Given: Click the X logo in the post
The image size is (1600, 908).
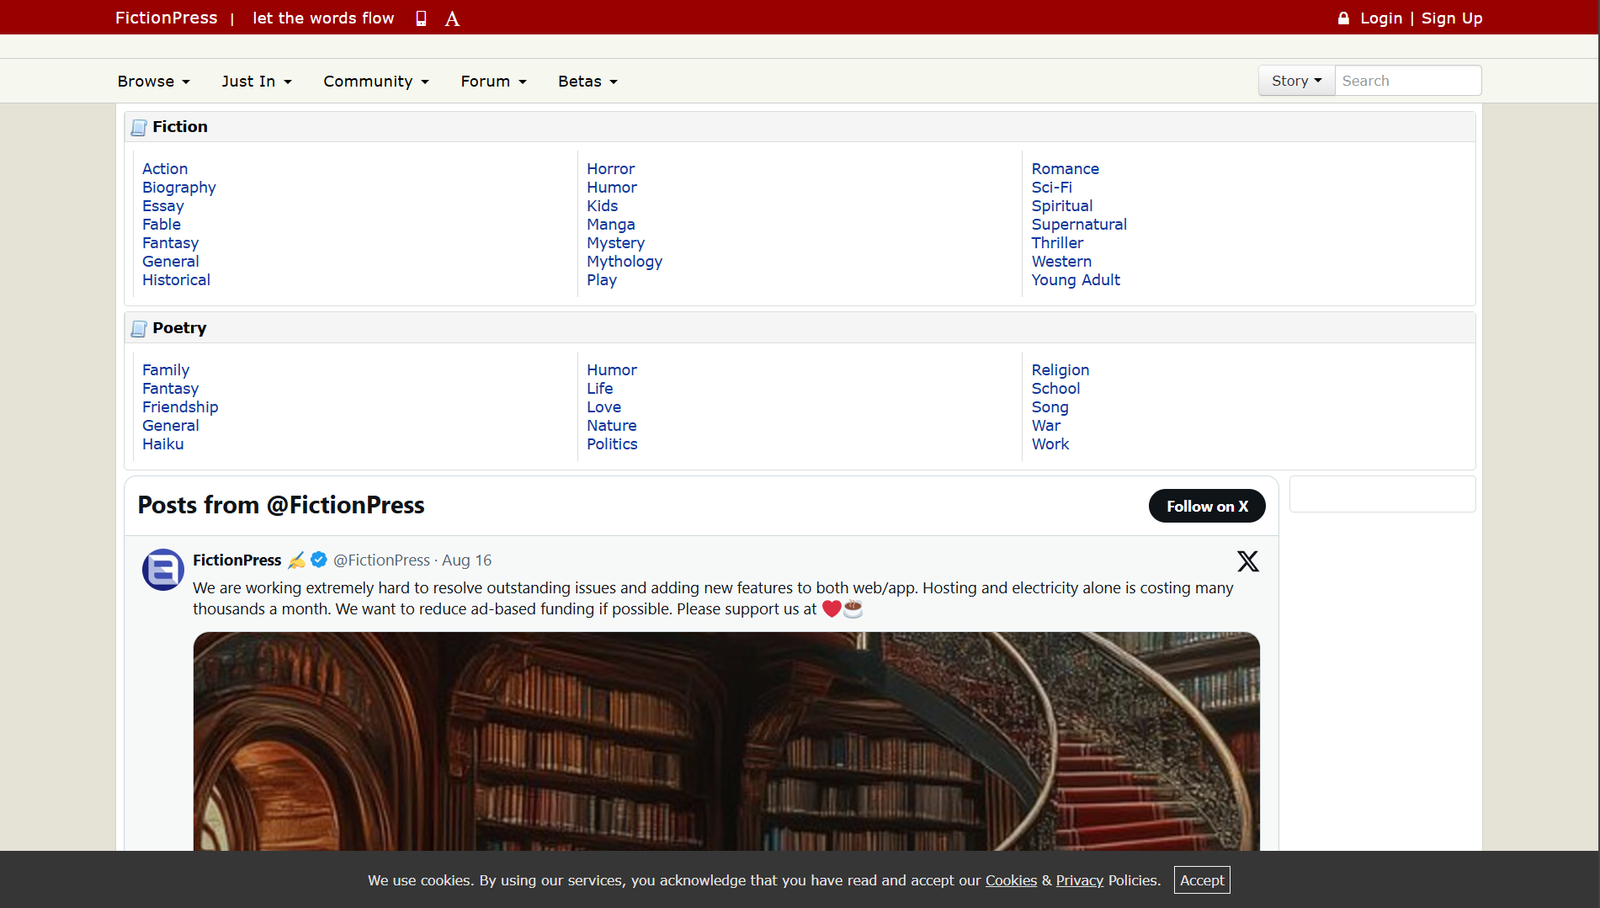Looking at the screenshot, I should 1248,561.
